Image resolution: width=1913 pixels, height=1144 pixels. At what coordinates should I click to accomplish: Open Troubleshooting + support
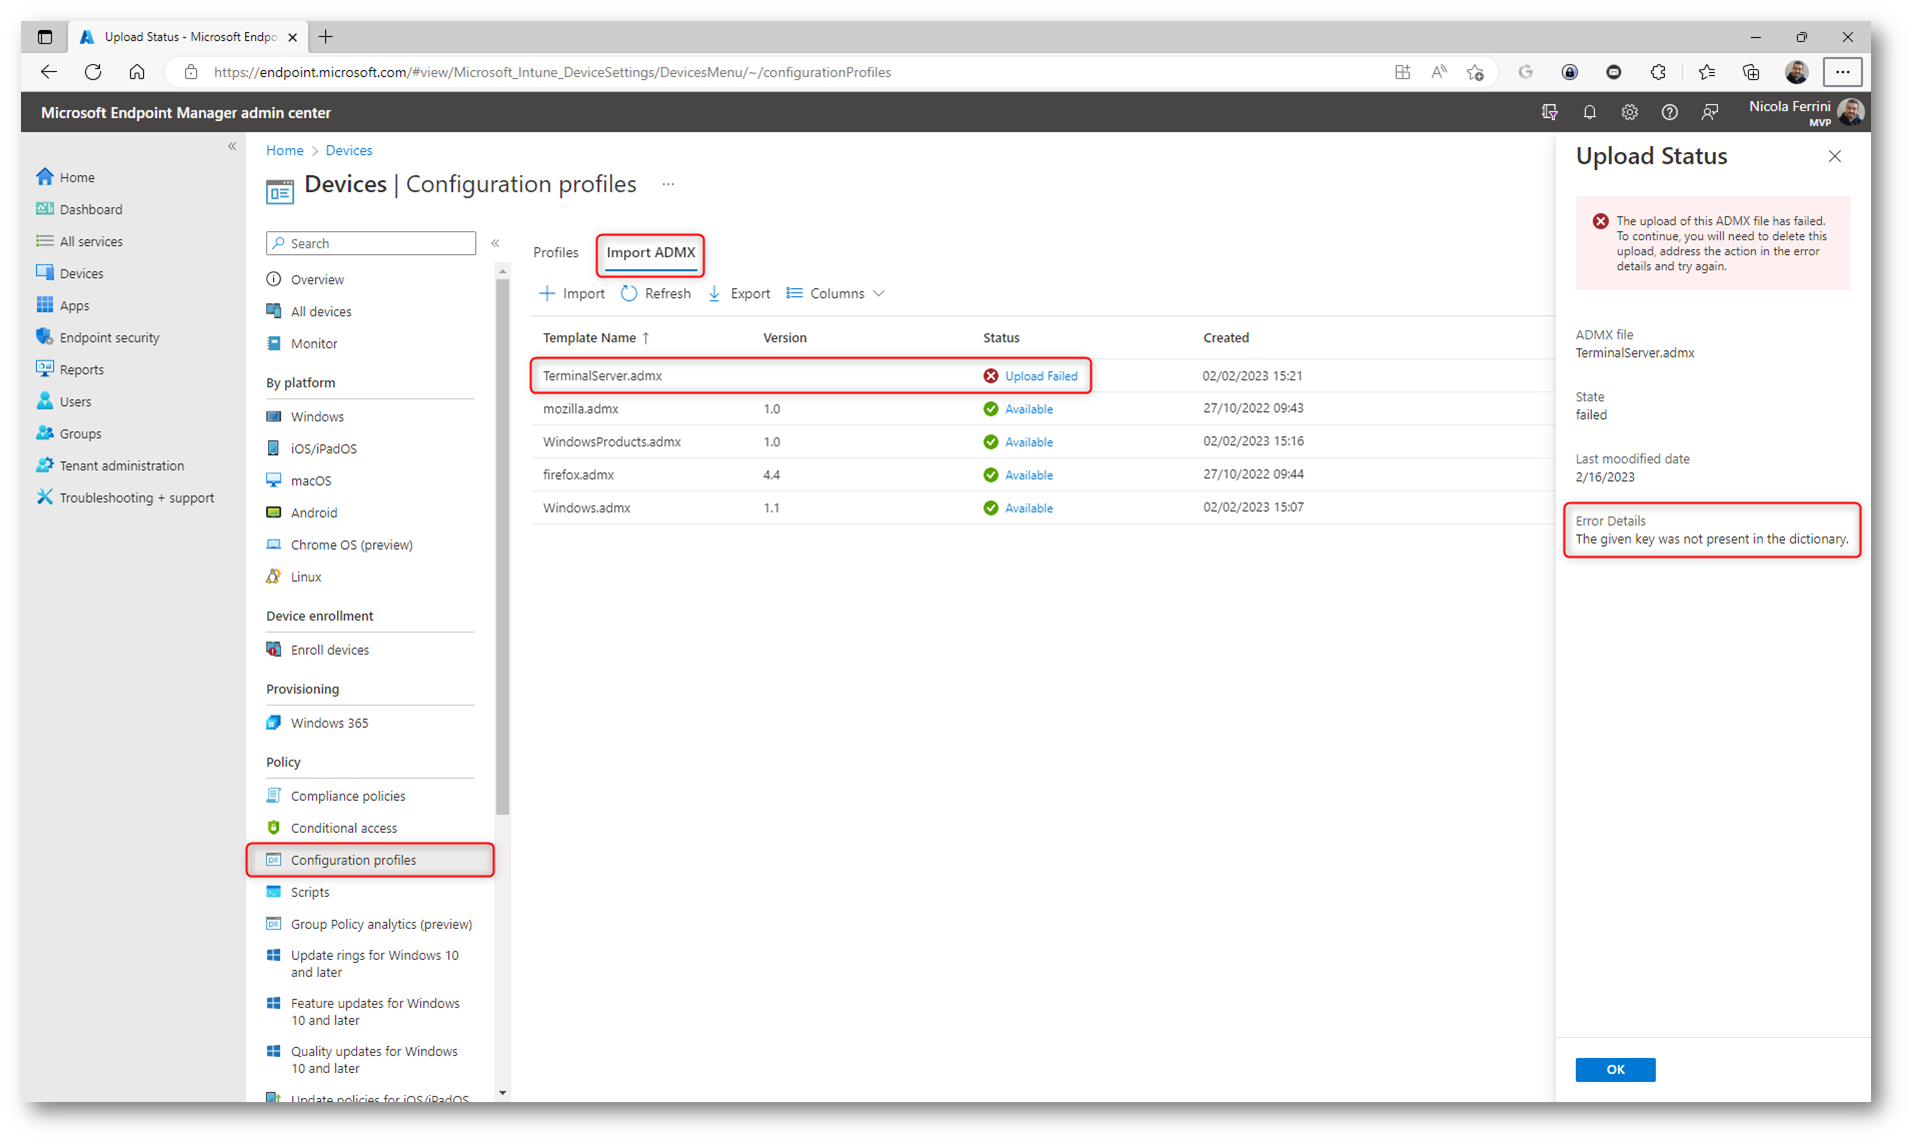coord(136,497)
